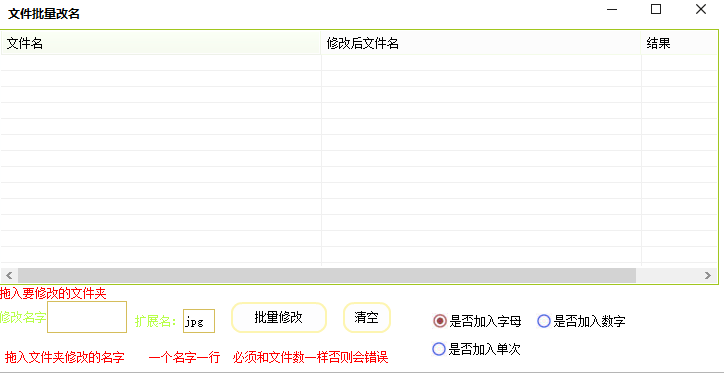Click the 扩展名 field containing jpg
Screen dimensions: 724x373
tap(199, 321)
